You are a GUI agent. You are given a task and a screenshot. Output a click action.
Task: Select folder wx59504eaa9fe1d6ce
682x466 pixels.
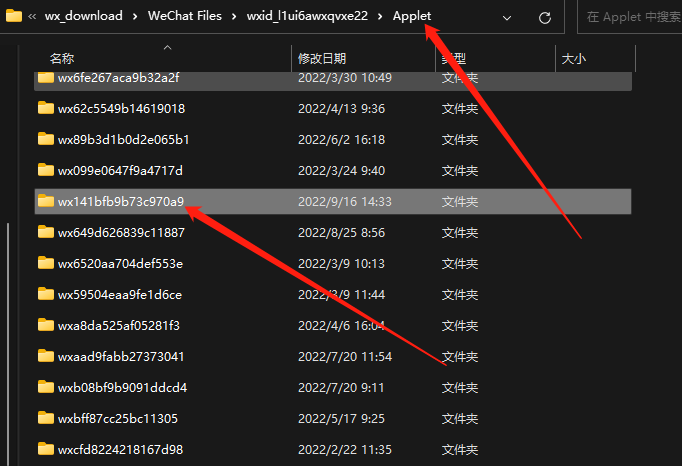333,295
